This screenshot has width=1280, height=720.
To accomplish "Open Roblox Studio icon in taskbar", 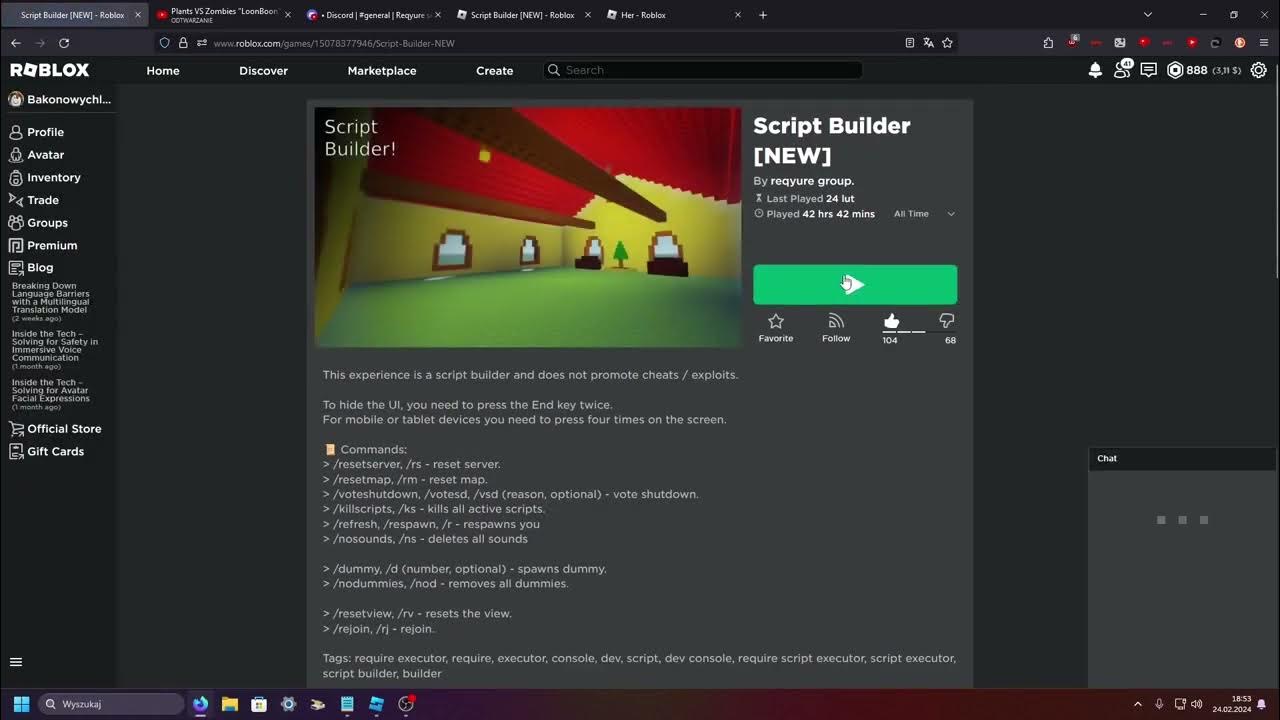I will 376,704.
